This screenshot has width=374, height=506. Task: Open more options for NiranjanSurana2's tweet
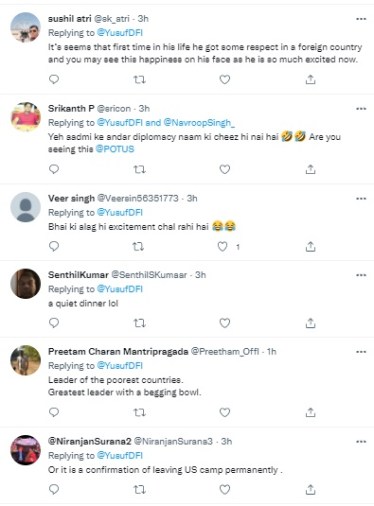361,442
